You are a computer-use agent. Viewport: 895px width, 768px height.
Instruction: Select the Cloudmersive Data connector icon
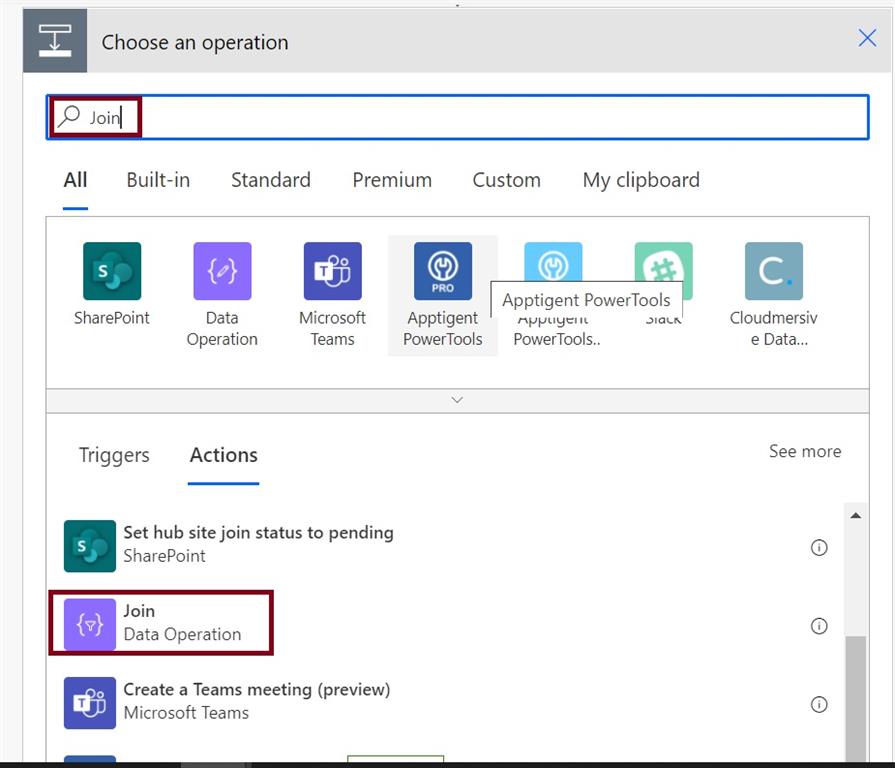click(x=773, y=271)
